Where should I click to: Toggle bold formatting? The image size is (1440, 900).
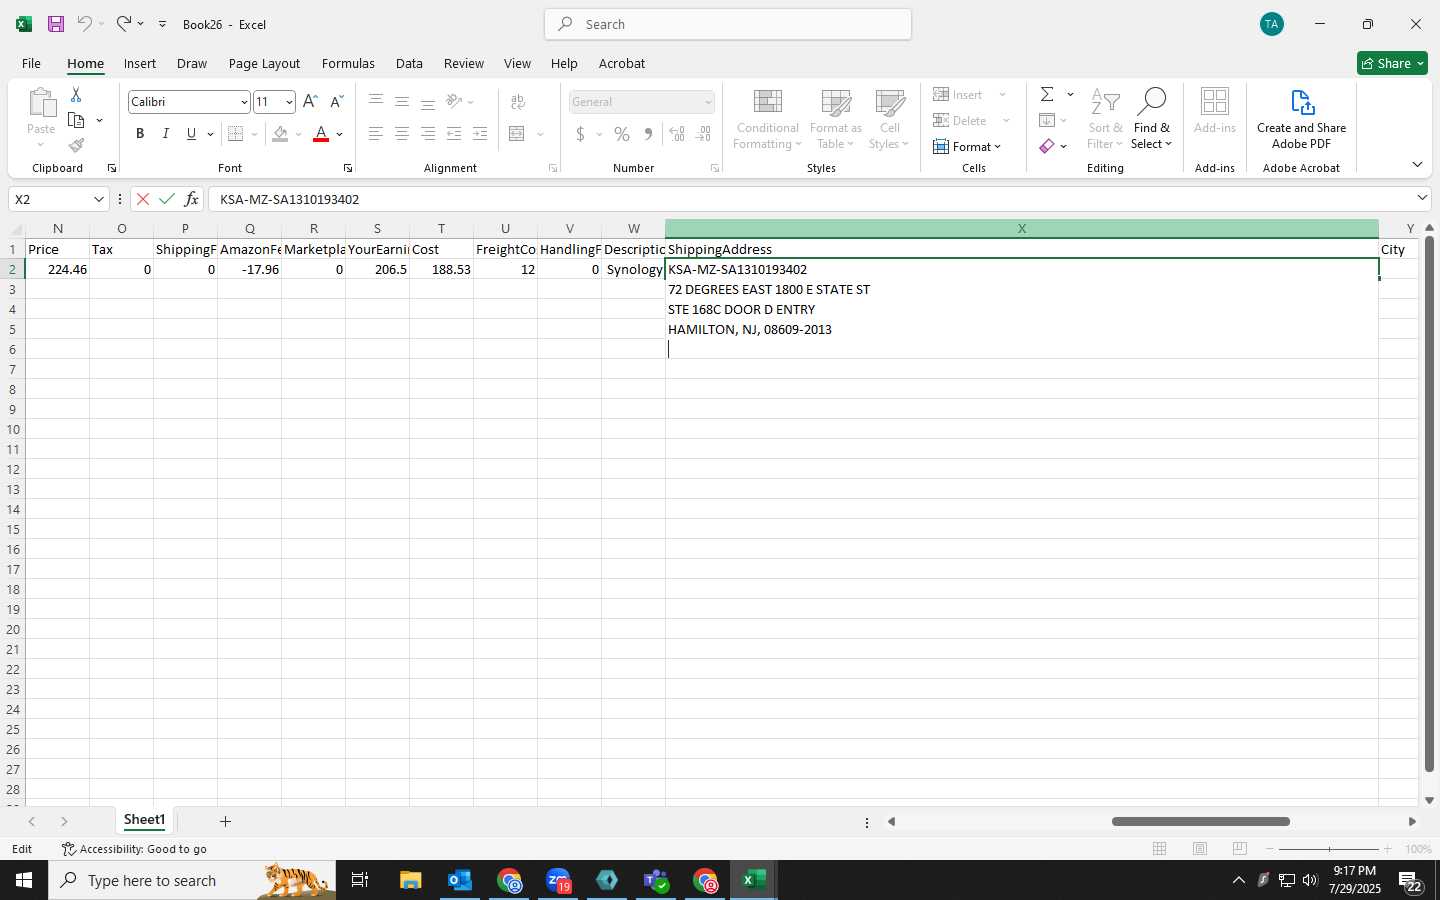click(x=140, y=134)
